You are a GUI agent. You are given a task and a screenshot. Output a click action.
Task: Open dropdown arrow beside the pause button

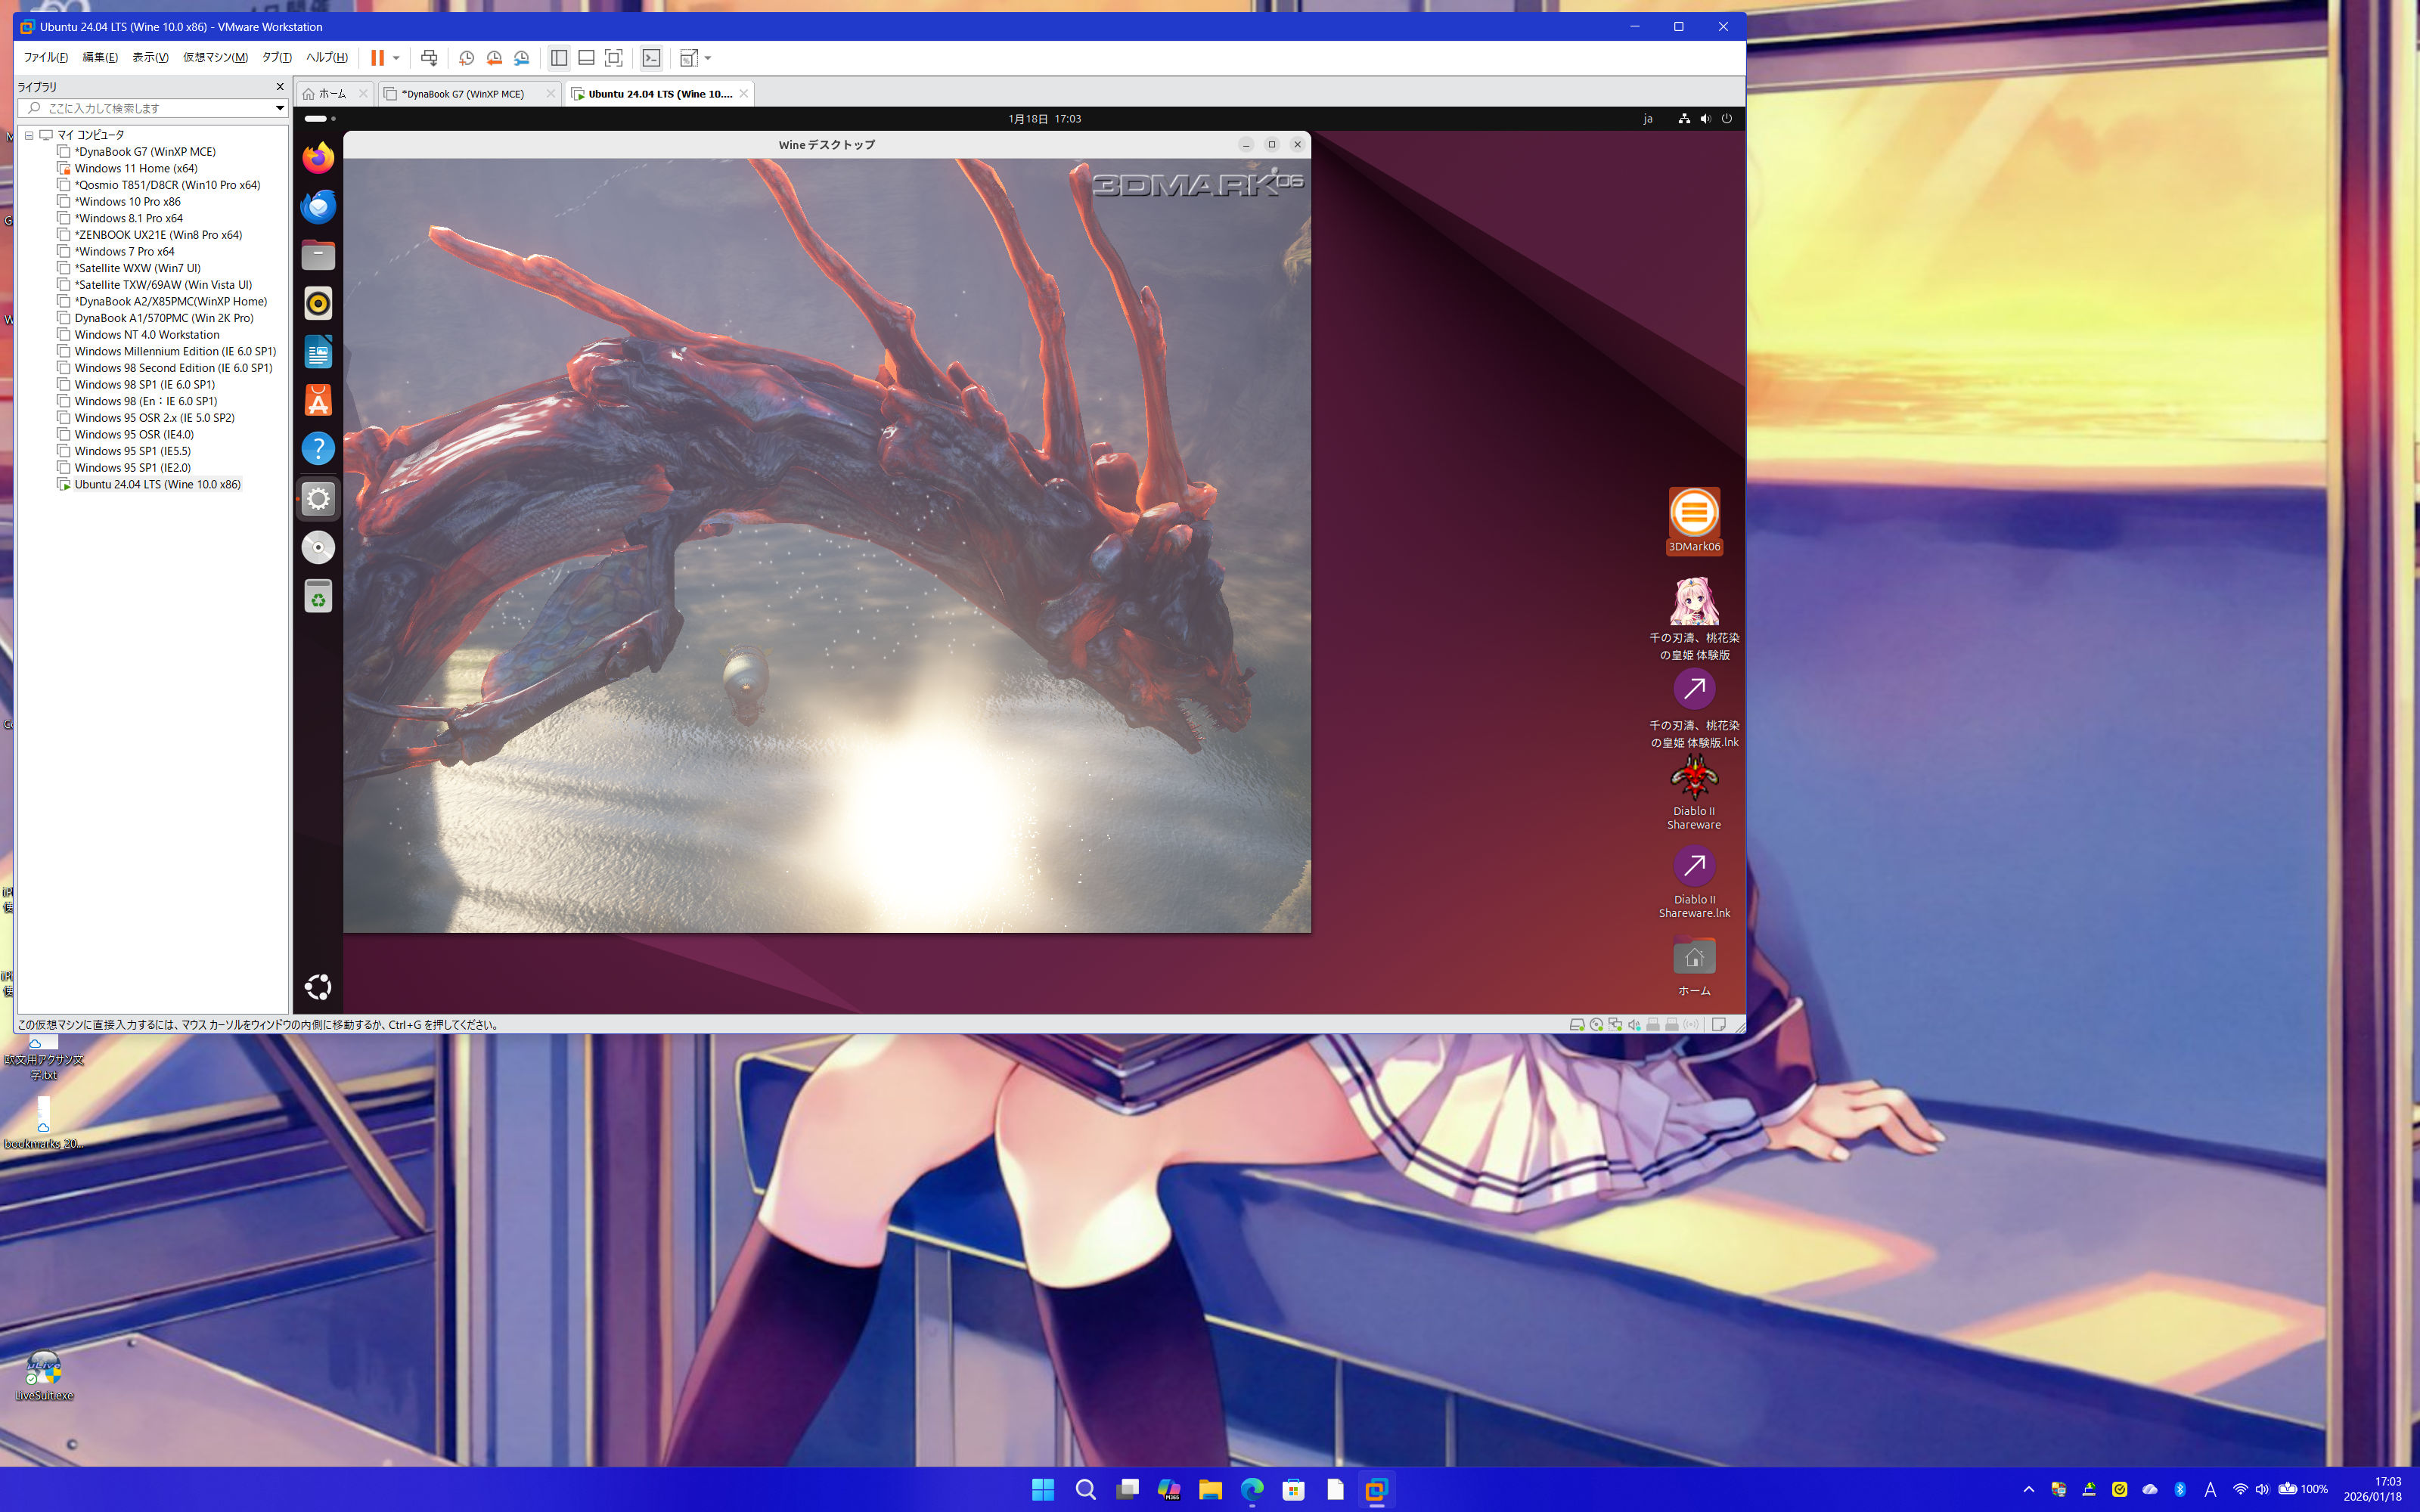[x=396, y=58]
